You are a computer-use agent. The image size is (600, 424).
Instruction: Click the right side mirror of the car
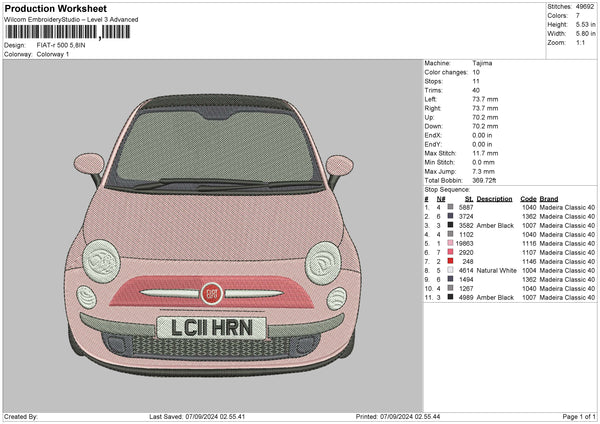(340, 163)
